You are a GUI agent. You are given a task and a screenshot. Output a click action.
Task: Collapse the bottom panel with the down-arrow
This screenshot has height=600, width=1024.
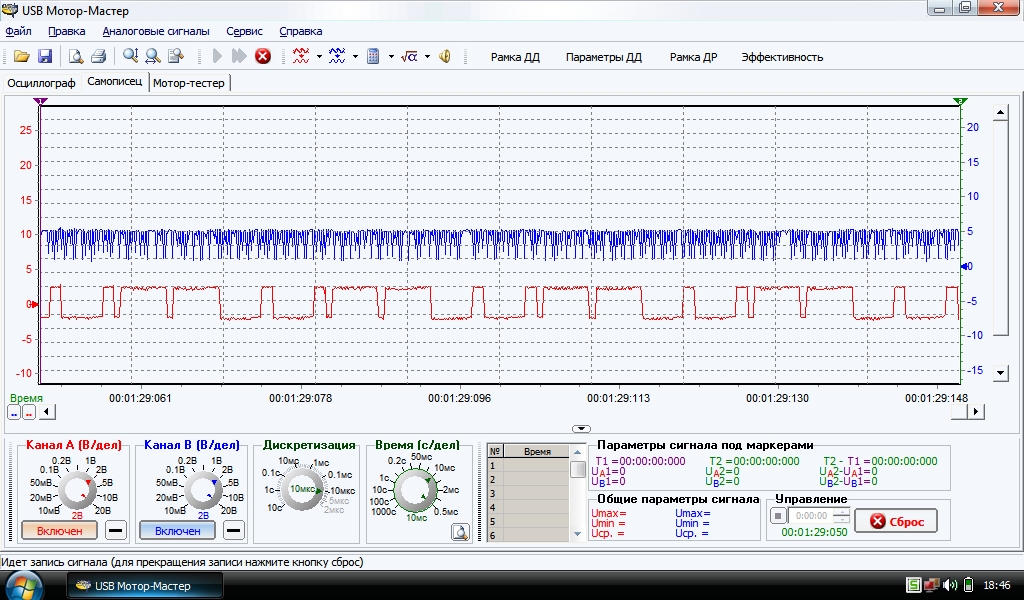(581, 428)
